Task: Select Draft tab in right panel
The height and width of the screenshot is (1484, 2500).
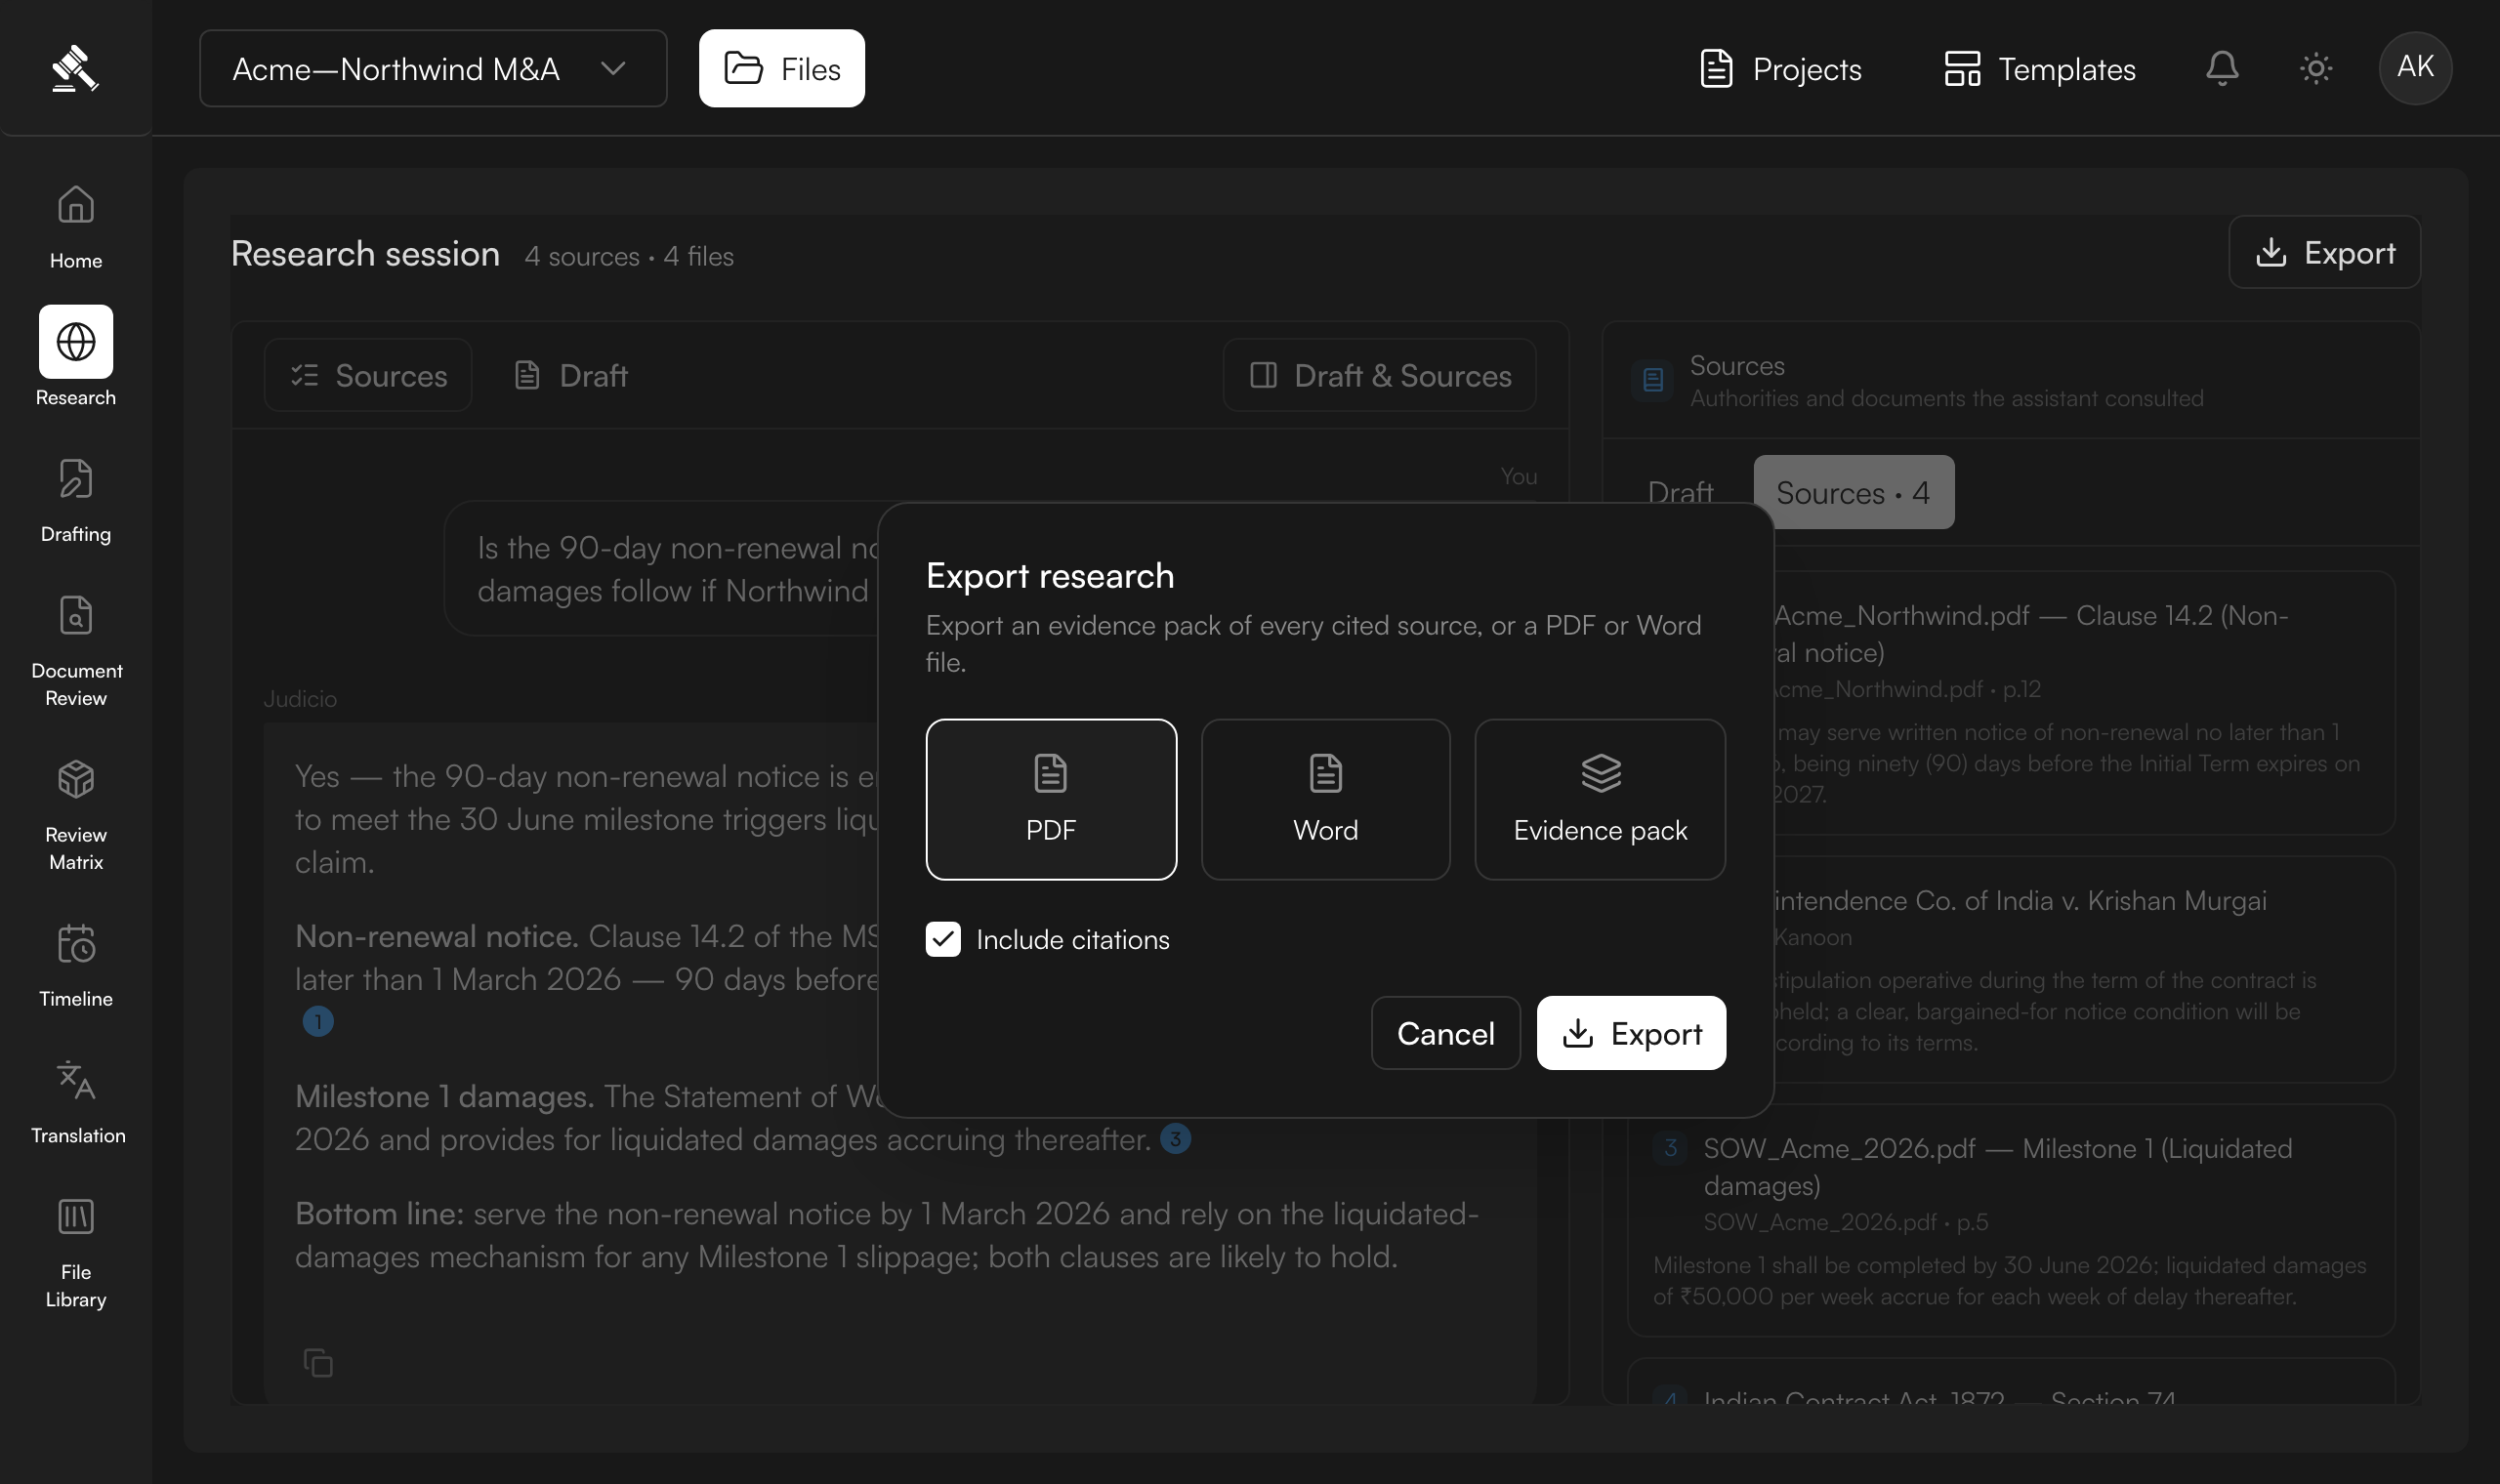Action: [1680, 492]
